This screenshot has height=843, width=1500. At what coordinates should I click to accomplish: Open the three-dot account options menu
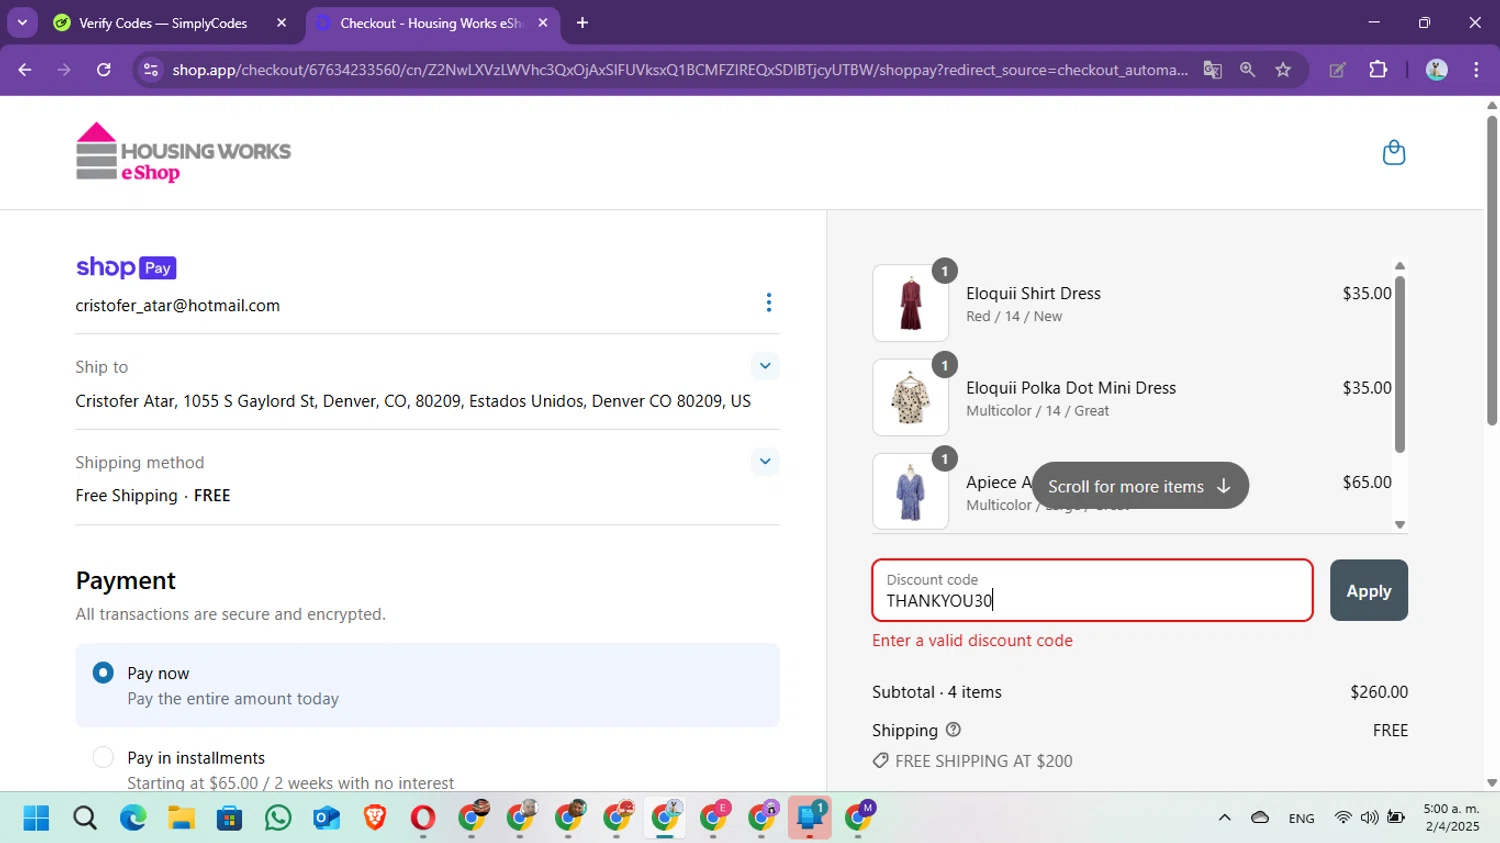point(768,302)
